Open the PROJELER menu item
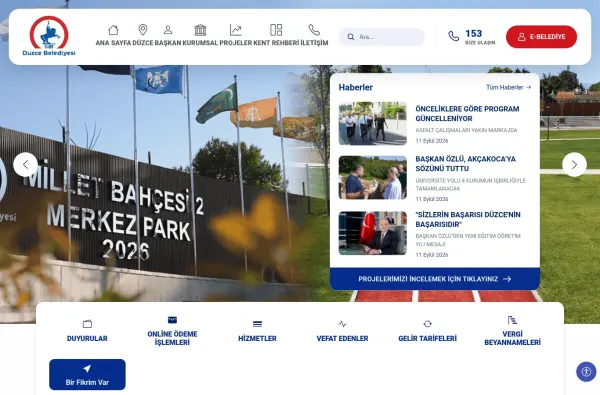The image size is (600, 395). pos(236,43)
